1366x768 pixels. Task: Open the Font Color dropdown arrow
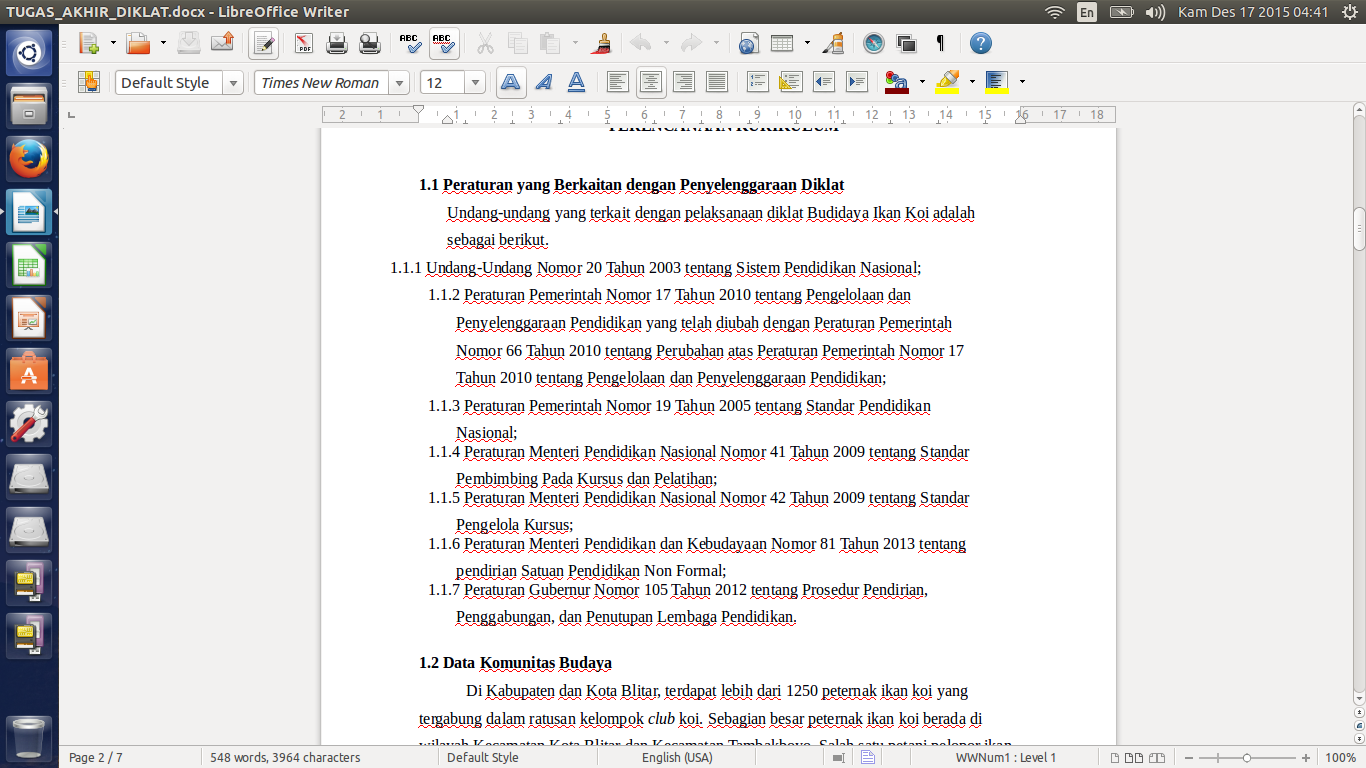pyautogui.click(x=922, y=82)
